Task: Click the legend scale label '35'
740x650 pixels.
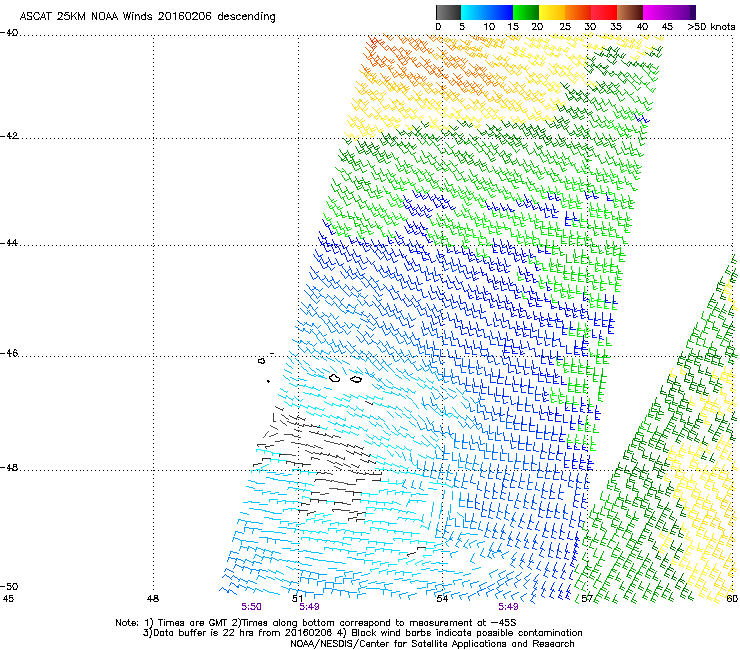Action: coord(616,27)
